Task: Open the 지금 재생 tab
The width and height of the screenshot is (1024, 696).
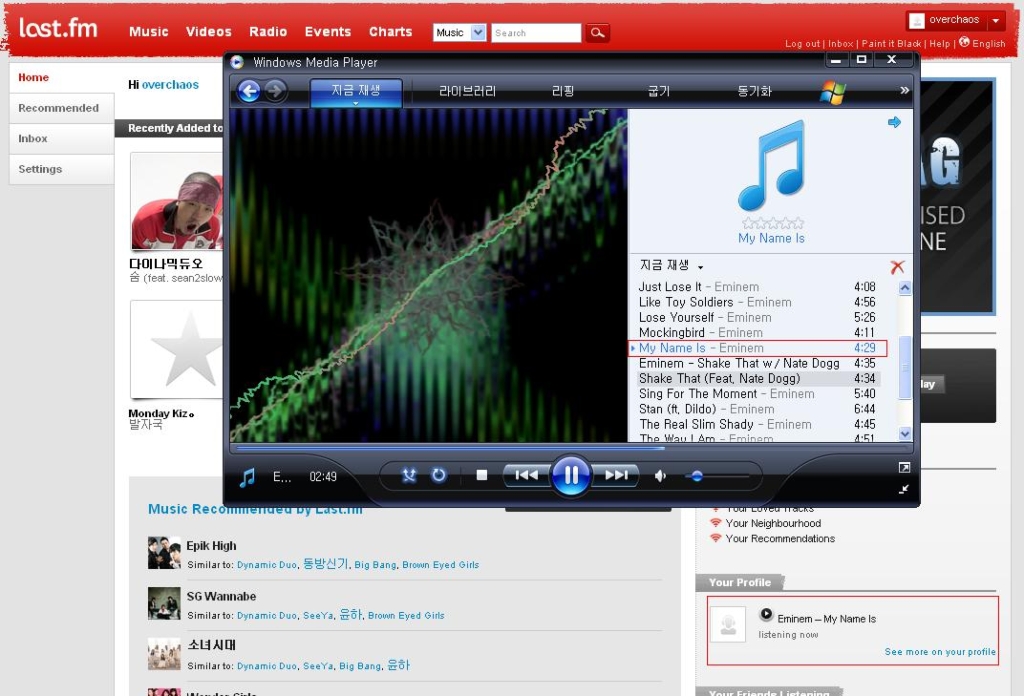Action: tap(356, 91)
